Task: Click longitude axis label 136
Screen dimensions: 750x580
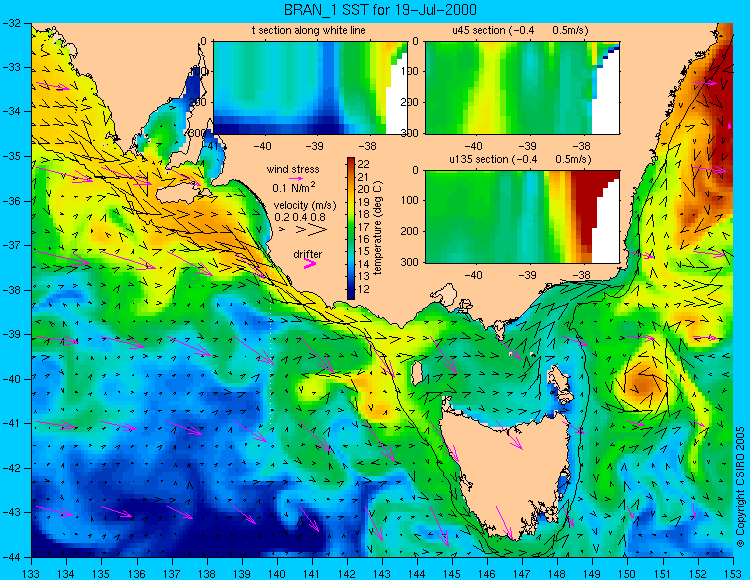Action: point(136,573)
